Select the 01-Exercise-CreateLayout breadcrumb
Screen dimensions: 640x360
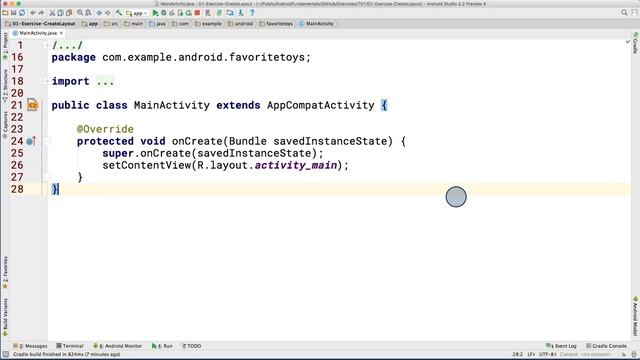point(40,24)
